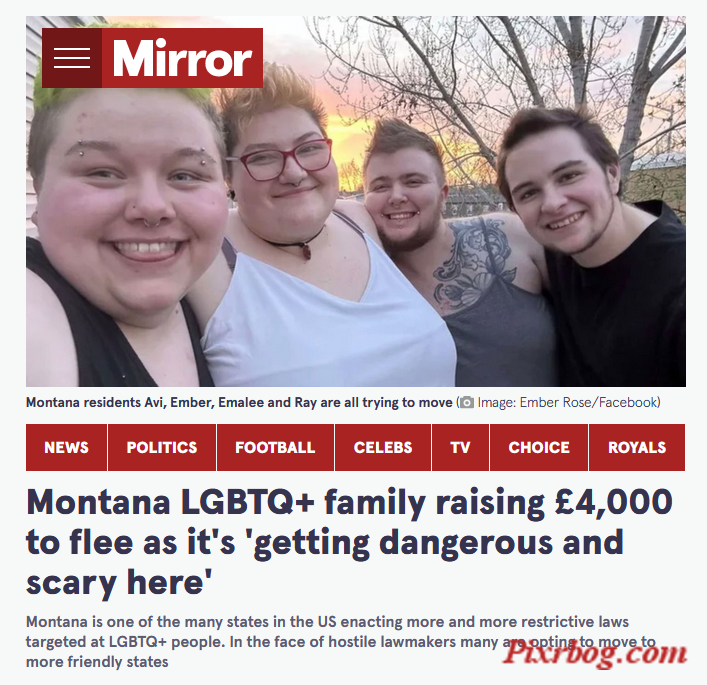Viewport: 707px width, 685px height.
Task: Open the hamburger menu beside Mirror logo
Action: (72, 58)
